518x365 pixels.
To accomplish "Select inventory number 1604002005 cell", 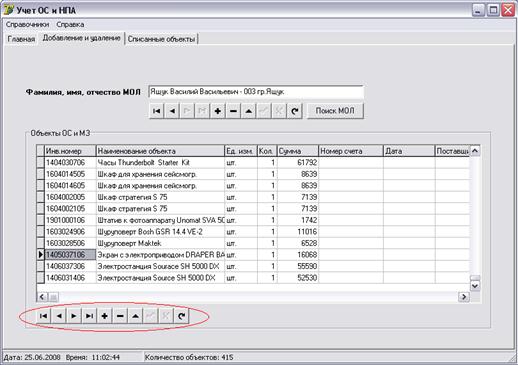I will 70,197.
